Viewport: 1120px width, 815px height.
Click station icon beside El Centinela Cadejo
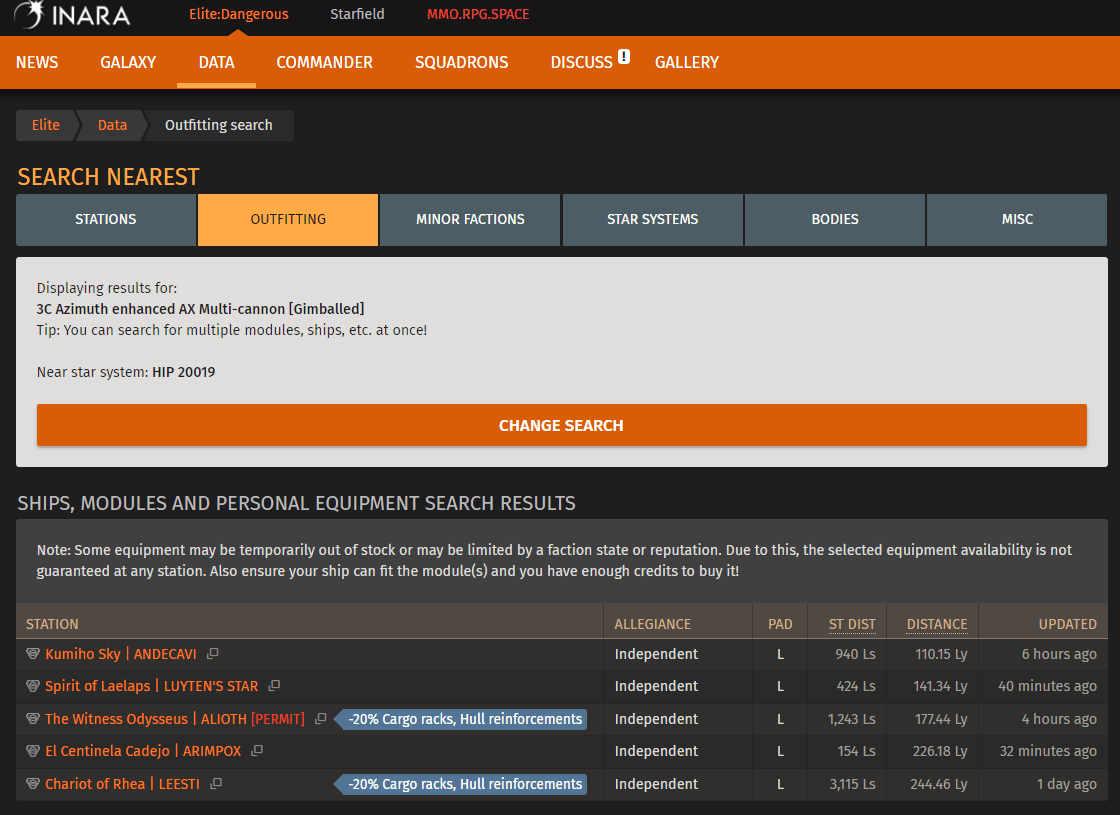[x=33, y=751]
